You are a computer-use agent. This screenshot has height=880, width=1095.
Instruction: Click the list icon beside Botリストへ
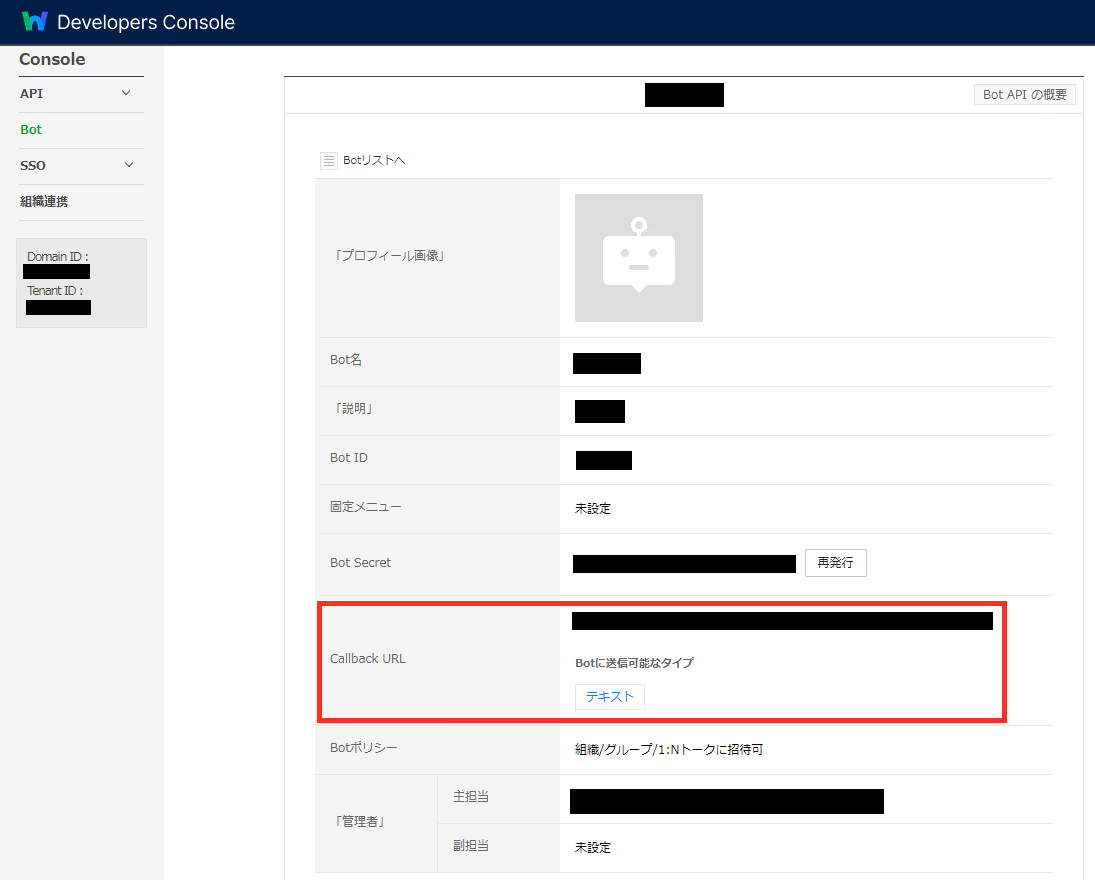(329, 160)
